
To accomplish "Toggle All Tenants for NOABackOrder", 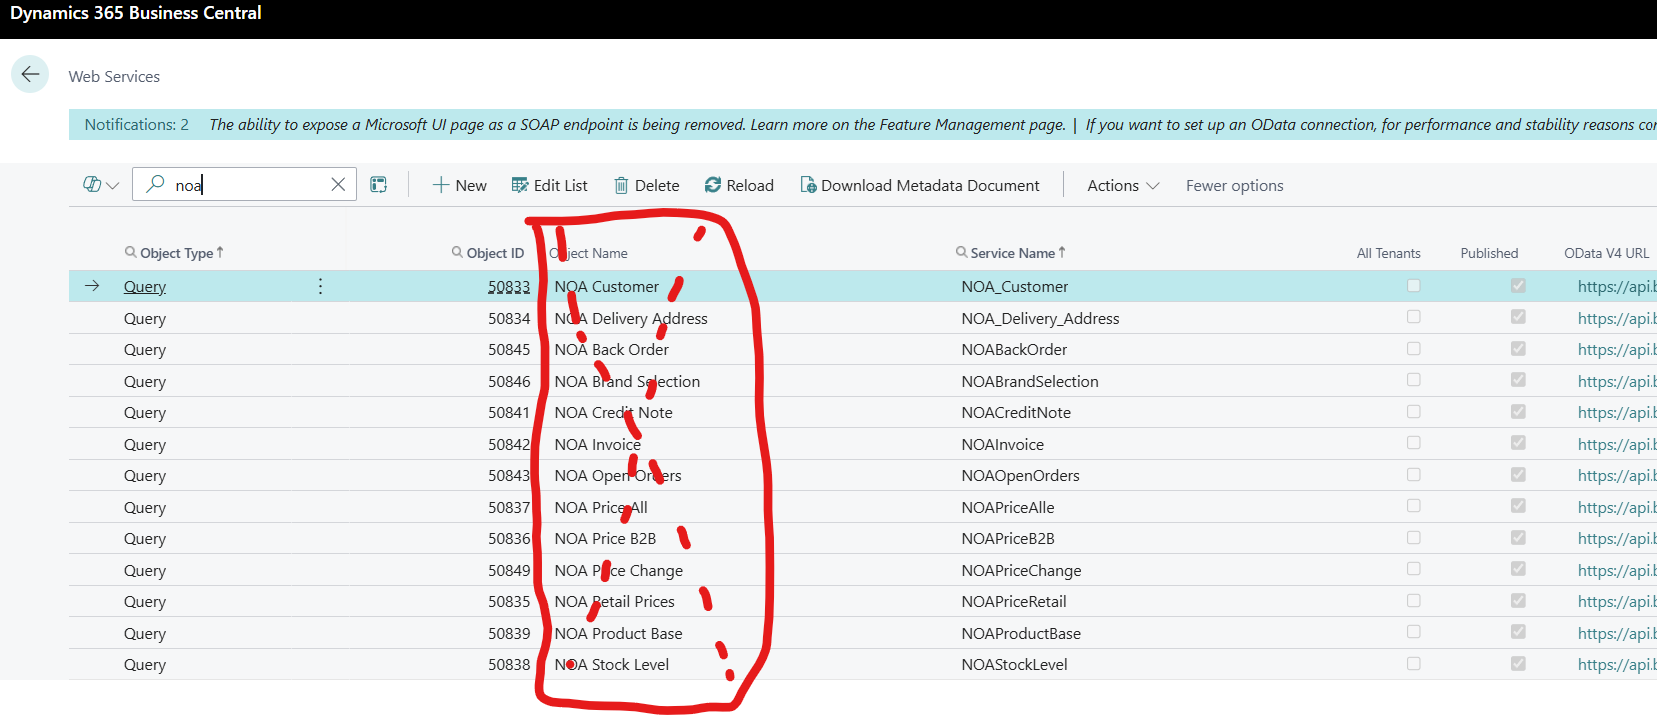I will coord(1413,348).
